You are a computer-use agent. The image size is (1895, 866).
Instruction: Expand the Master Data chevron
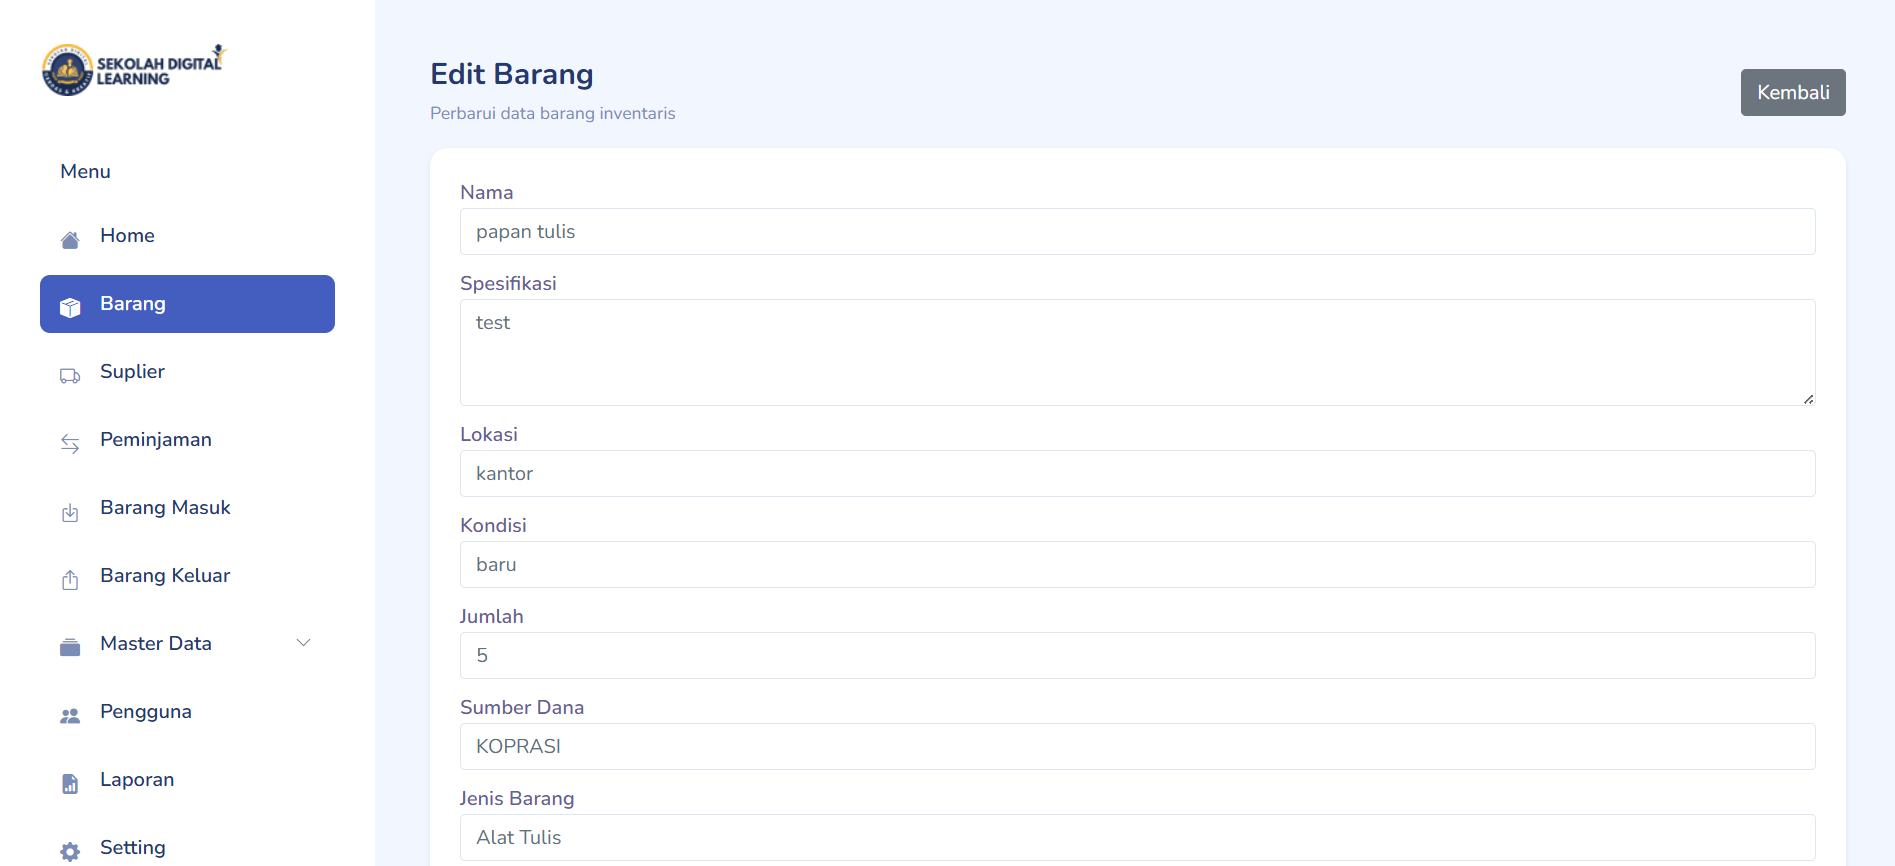pyautogui.click(x=303, y=643)
